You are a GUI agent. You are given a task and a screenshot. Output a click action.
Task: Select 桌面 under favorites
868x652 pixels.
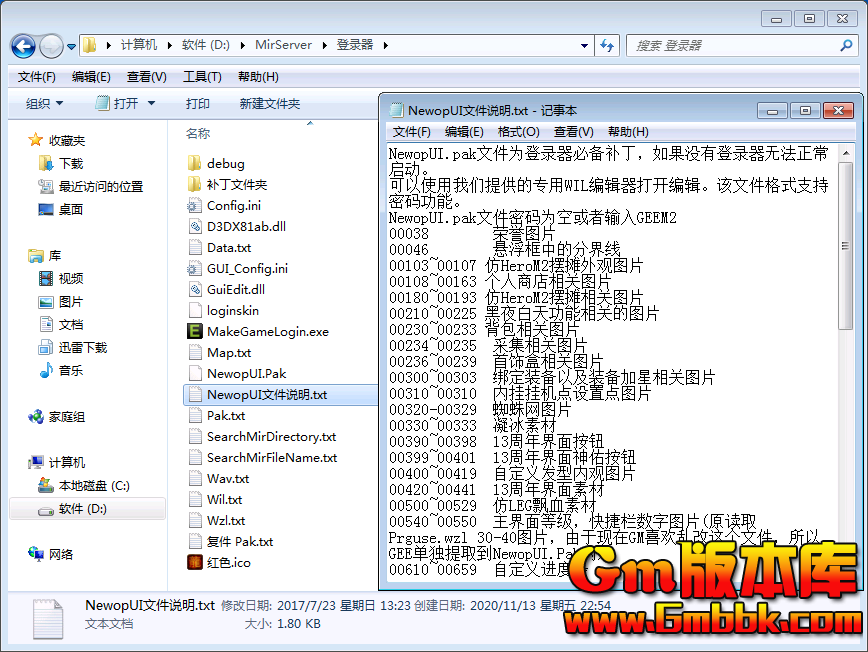click(70, 210)
